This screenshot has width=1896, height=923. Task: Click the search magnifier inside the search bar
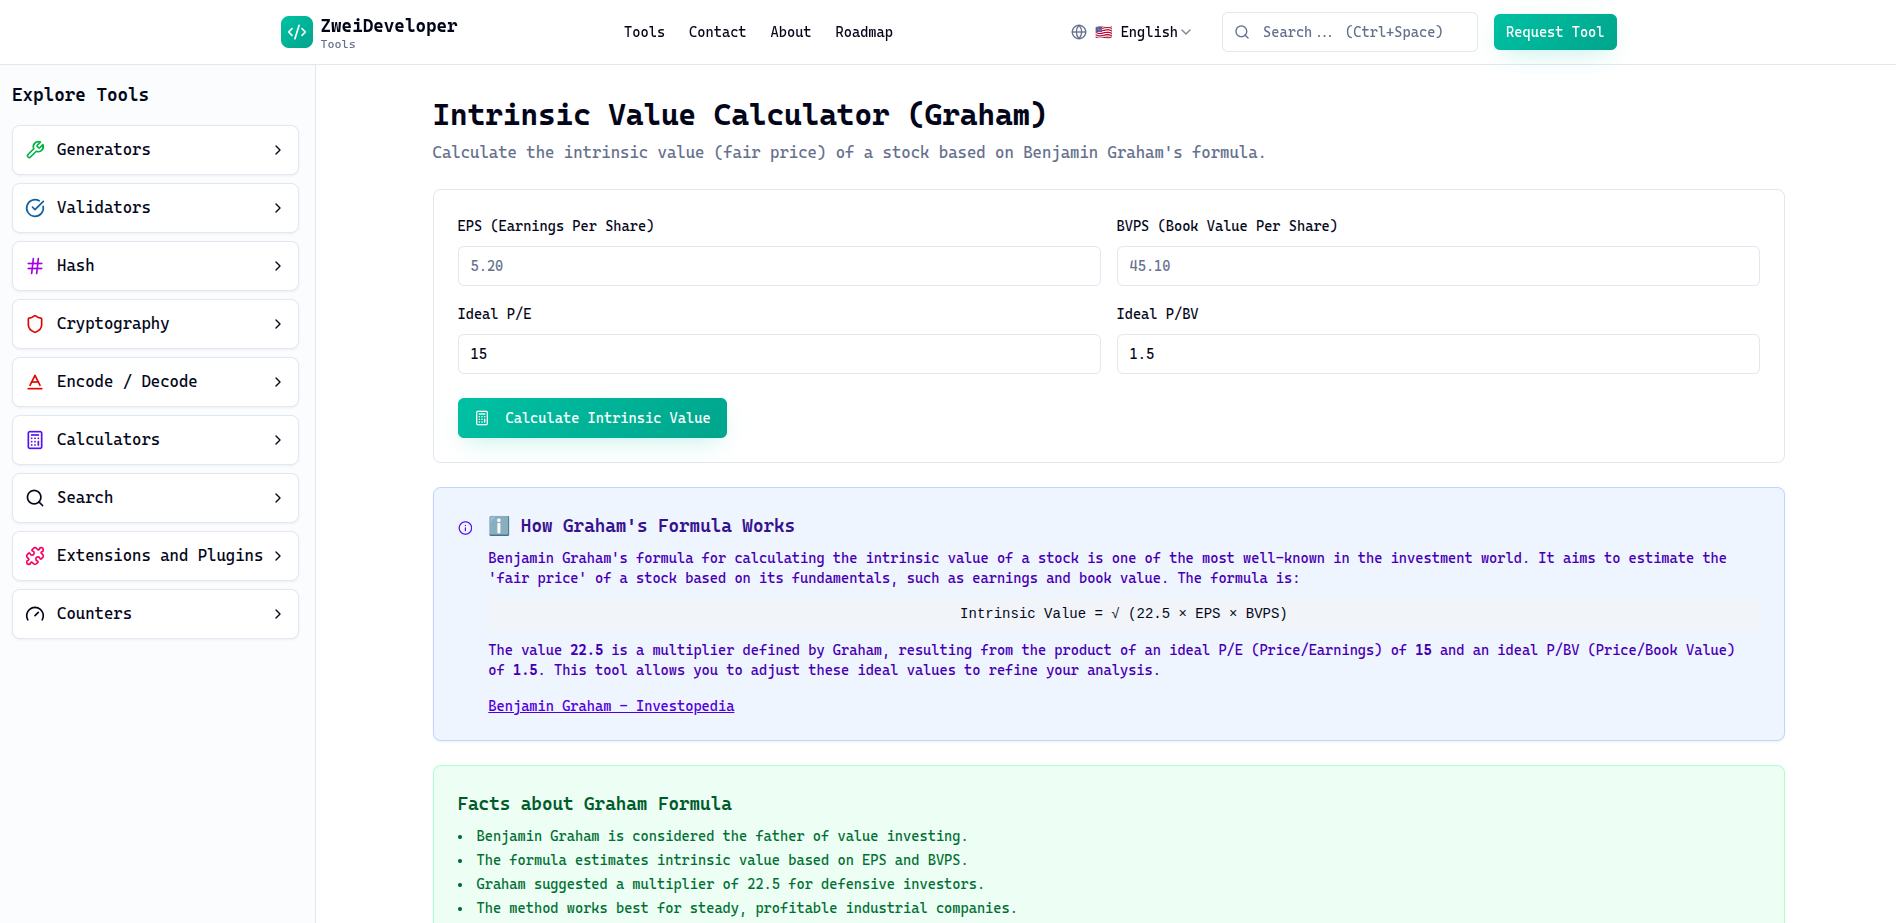pyautogui.click(x=1241, y=32)
